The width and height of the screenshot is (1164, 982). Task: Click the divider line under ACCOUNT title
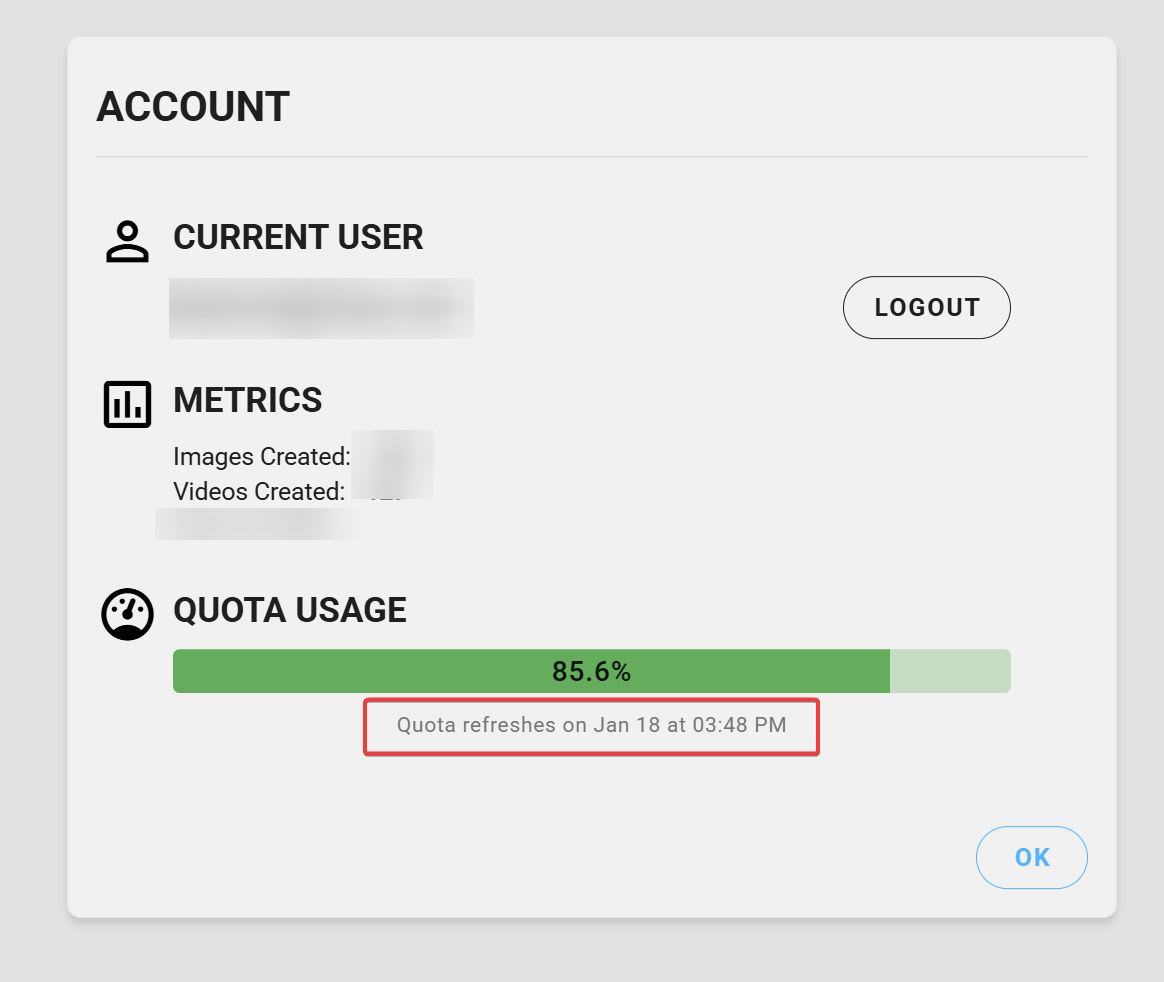coord(591,157)
